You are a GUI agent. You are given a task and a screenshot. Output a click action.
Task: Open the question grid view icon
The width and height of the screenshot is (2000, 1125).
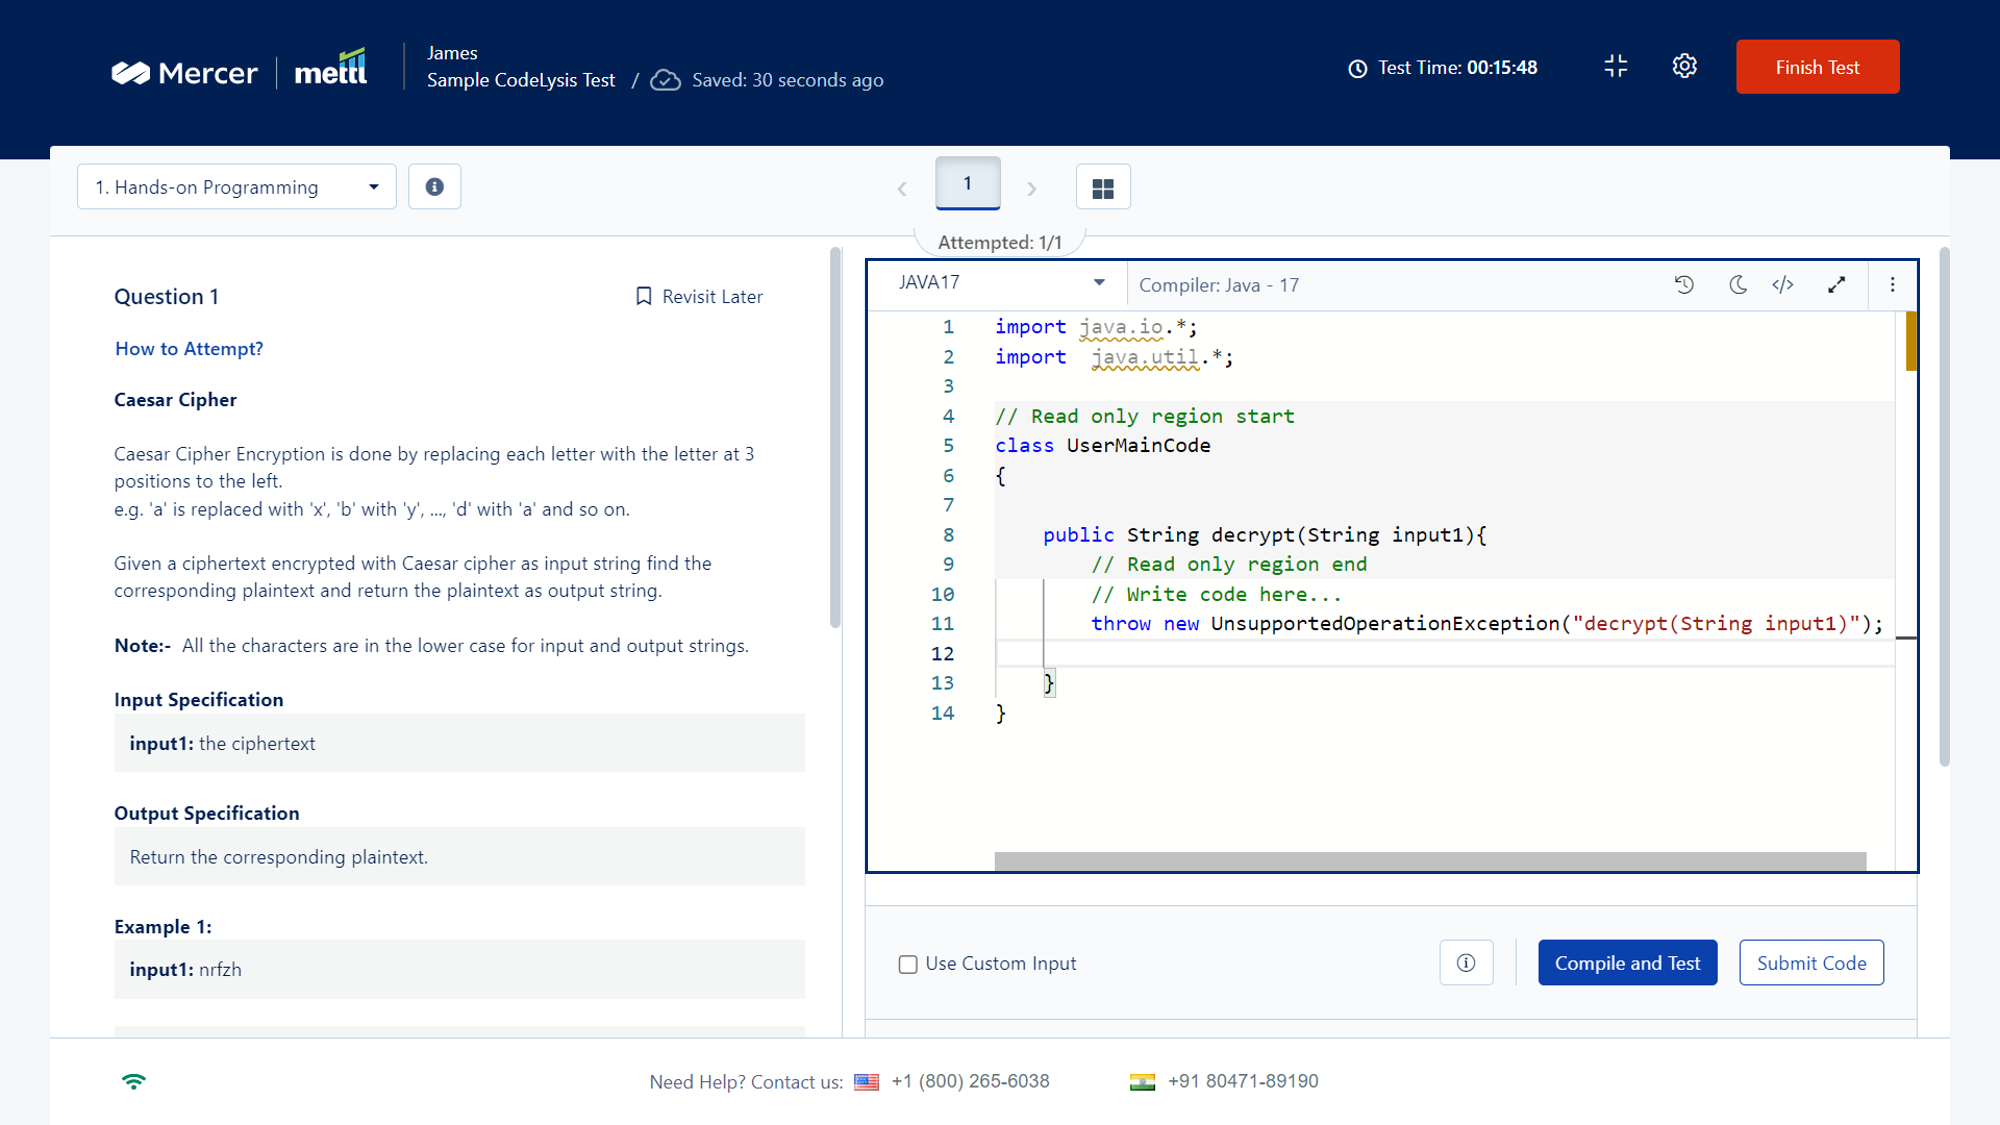click(x=1103, y=187)
